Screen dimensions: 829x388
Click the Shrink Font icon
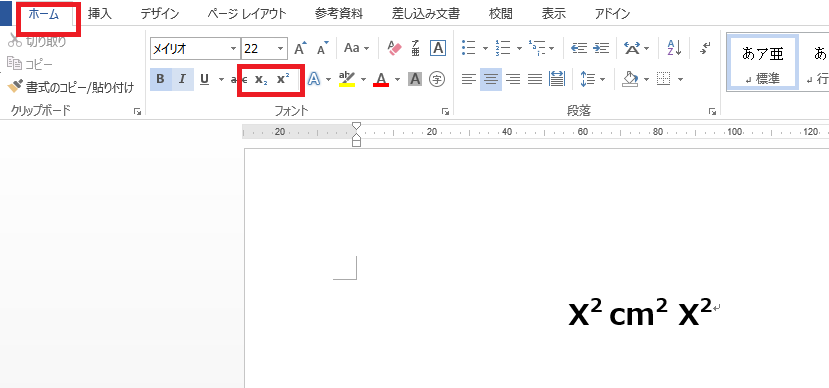click(323, 49)
